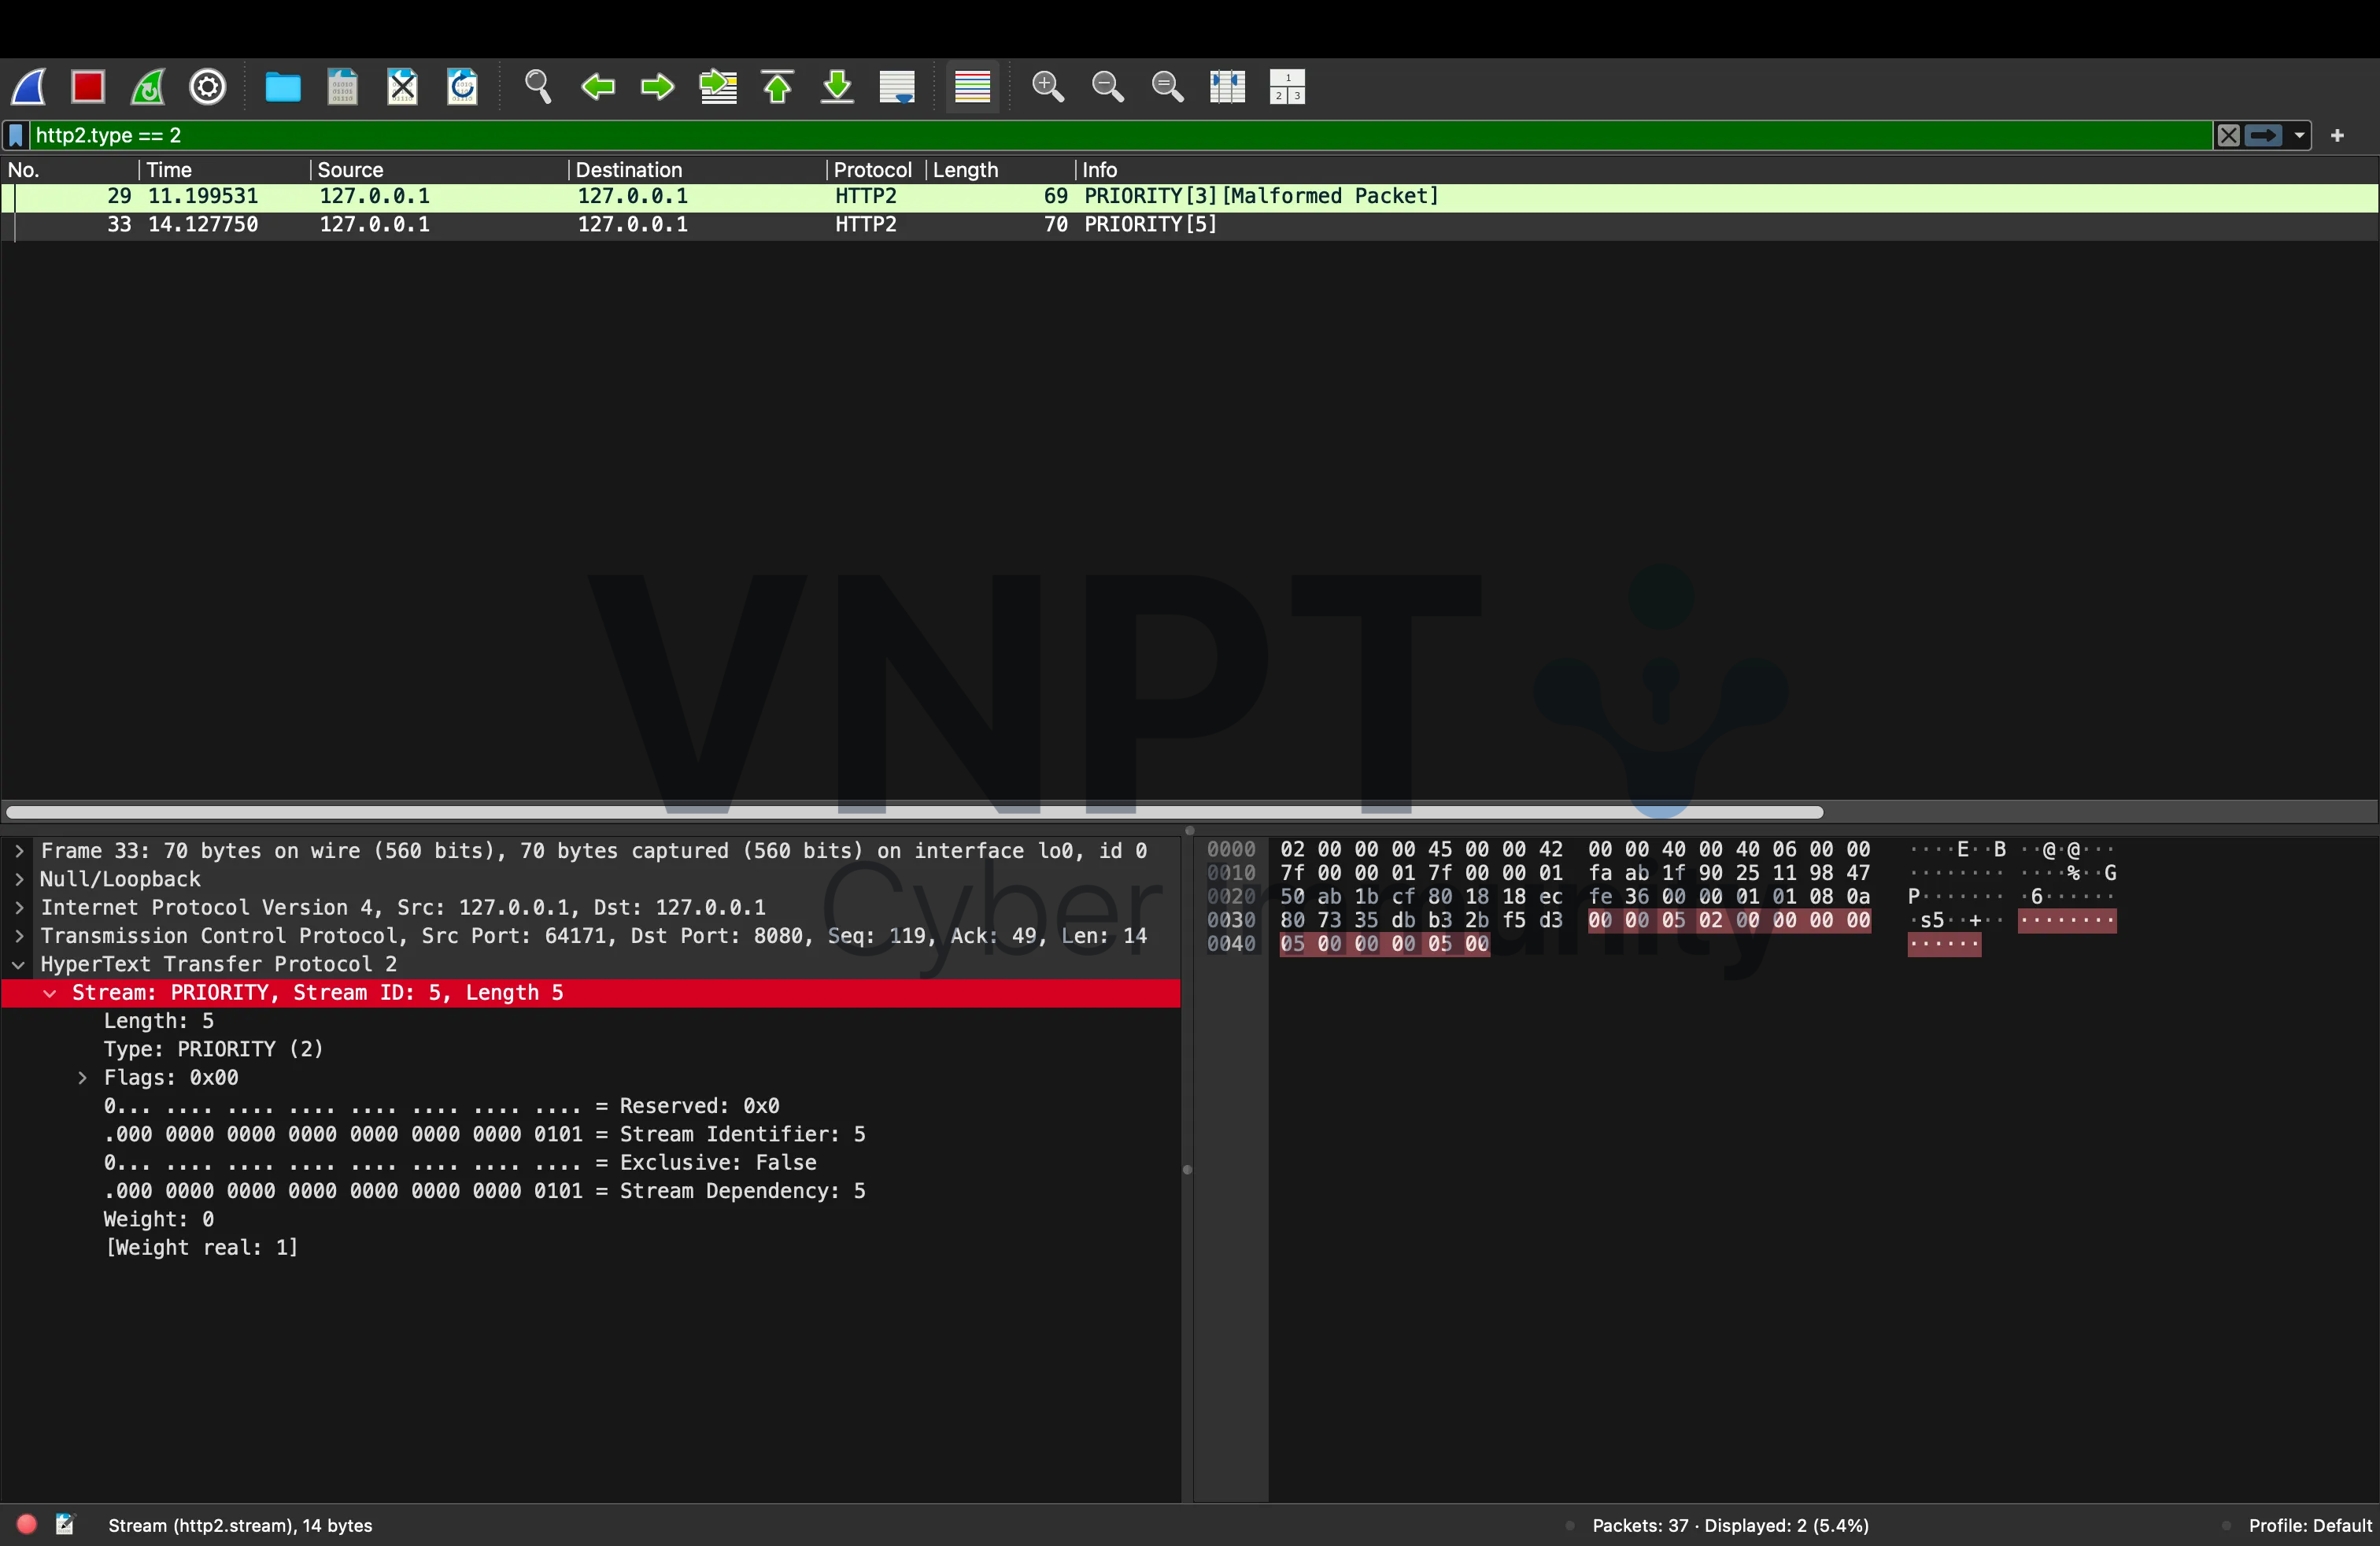Open the display filter history dropdown
Screen dimensions: 2380x1546
[2300, 135]
